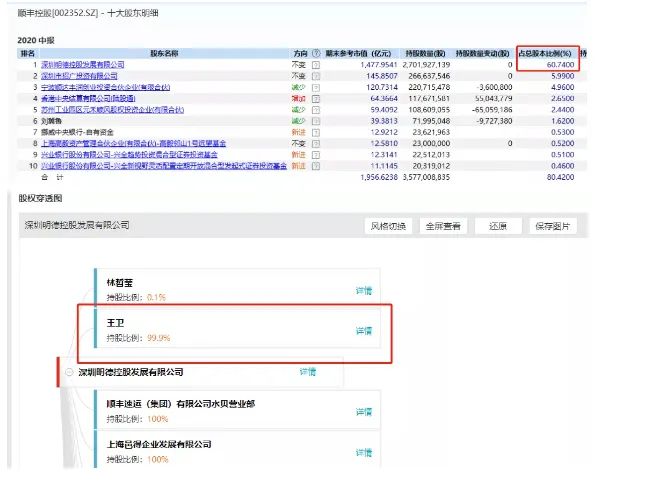Click the 股东名称 column header
Screen dimensions: 649x487
click(164, 53)
